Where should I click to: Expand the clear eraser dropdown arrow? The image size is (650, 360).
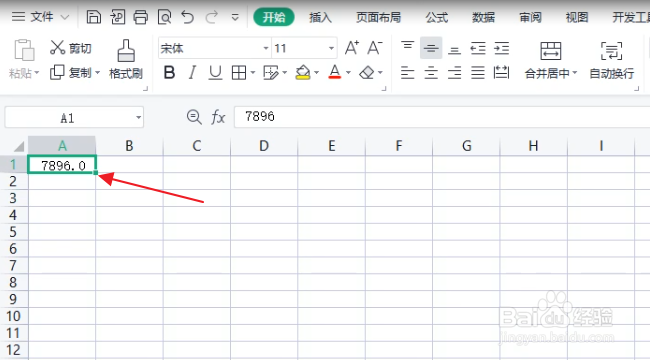380,73
